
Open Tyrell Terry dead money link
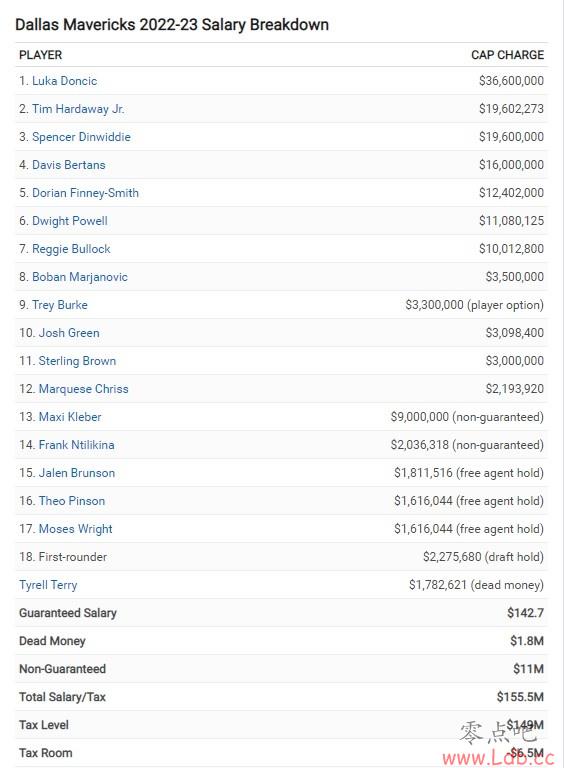[x=48, y=585]
